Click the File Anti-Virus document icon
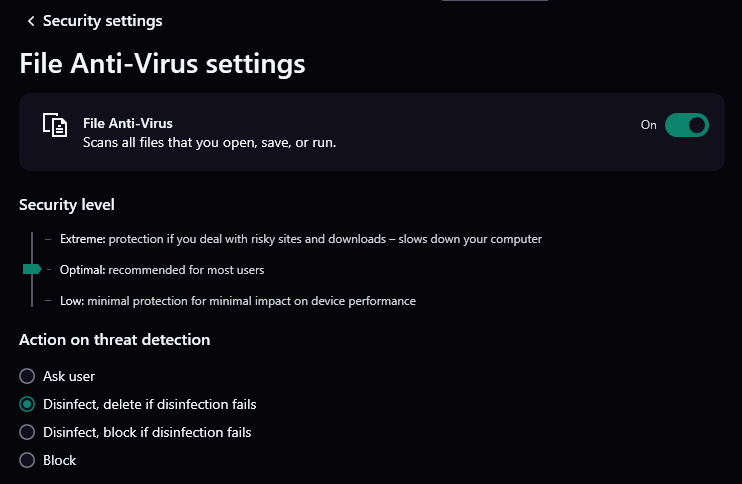 tap(54, 125)
